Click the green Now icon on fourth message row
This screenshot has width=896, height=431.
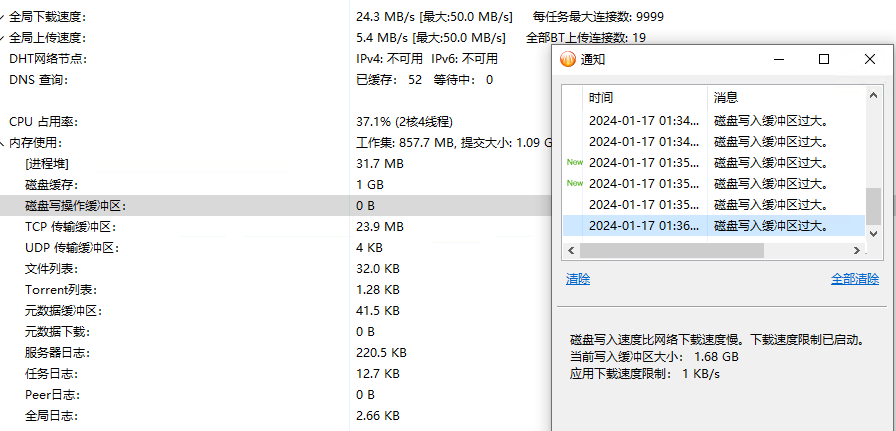tap(574, 183)
